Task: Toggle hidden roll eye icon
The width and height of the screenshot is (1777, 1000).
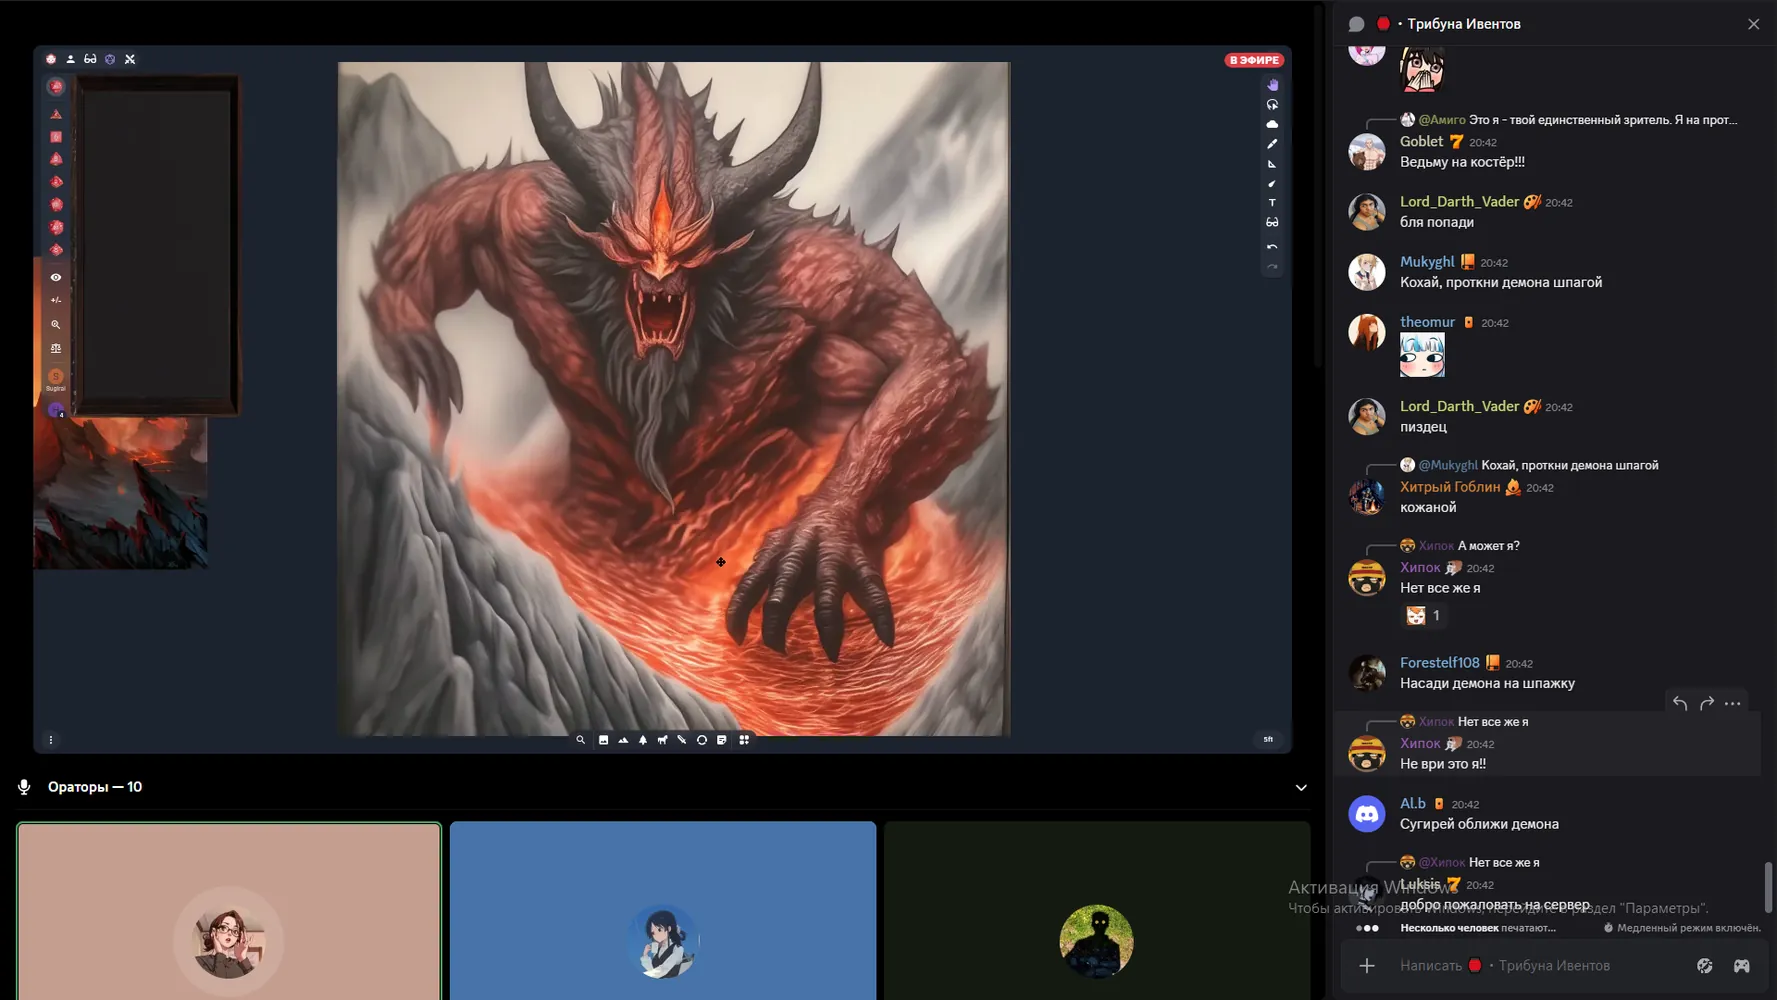Action: 56,277
